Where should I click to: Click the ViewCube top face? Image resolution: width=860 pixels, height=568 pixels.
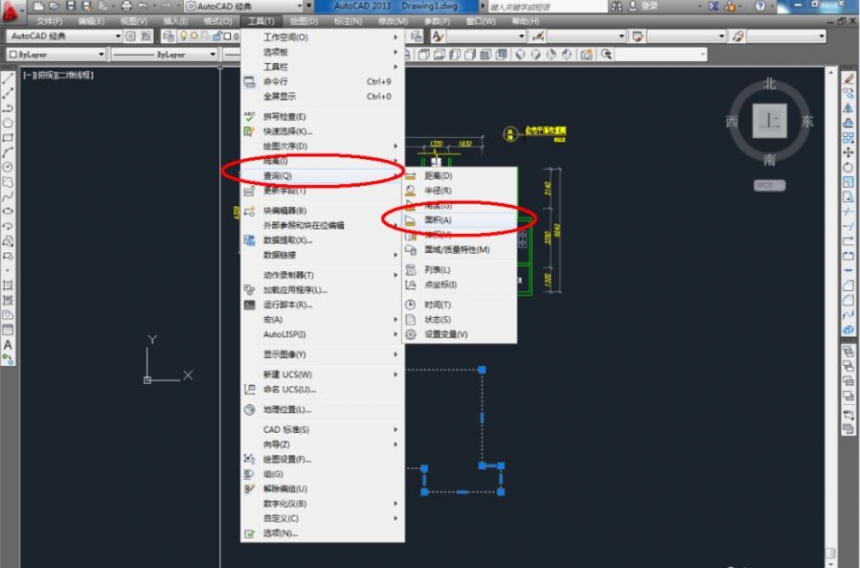(x=770, y=121)
